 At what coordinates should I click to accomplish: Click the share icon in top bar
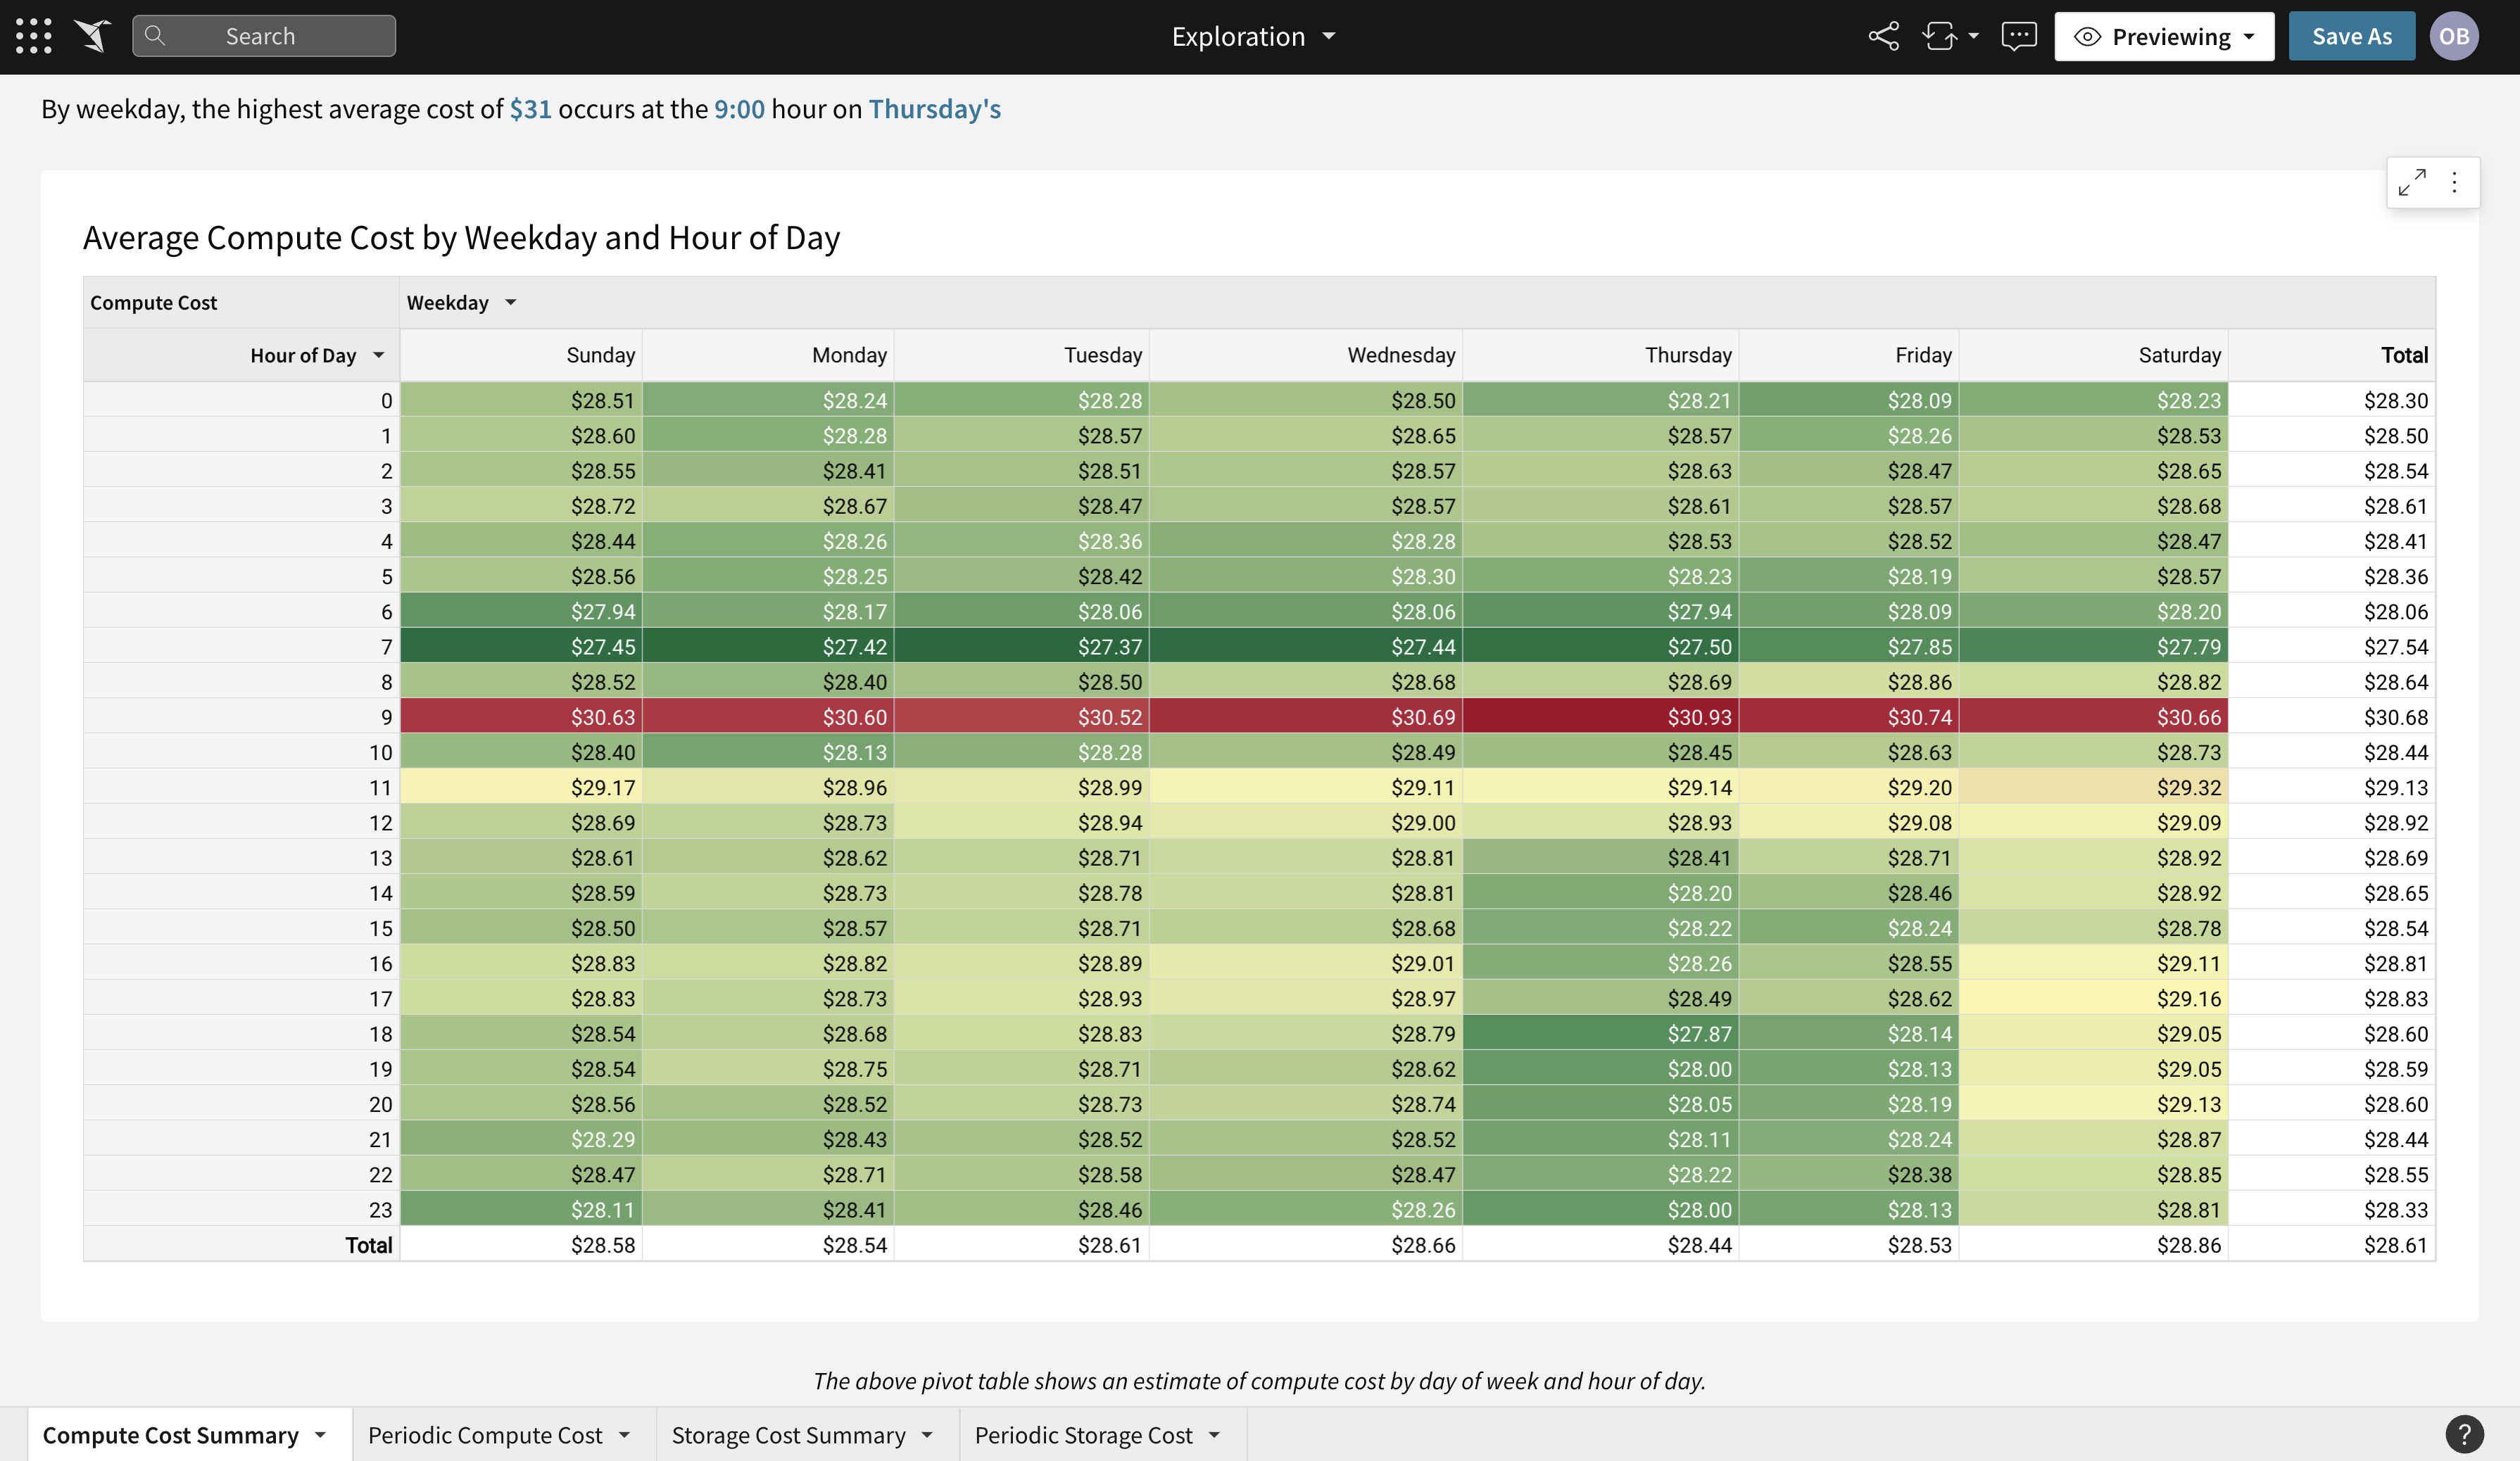pos(1883,36)
